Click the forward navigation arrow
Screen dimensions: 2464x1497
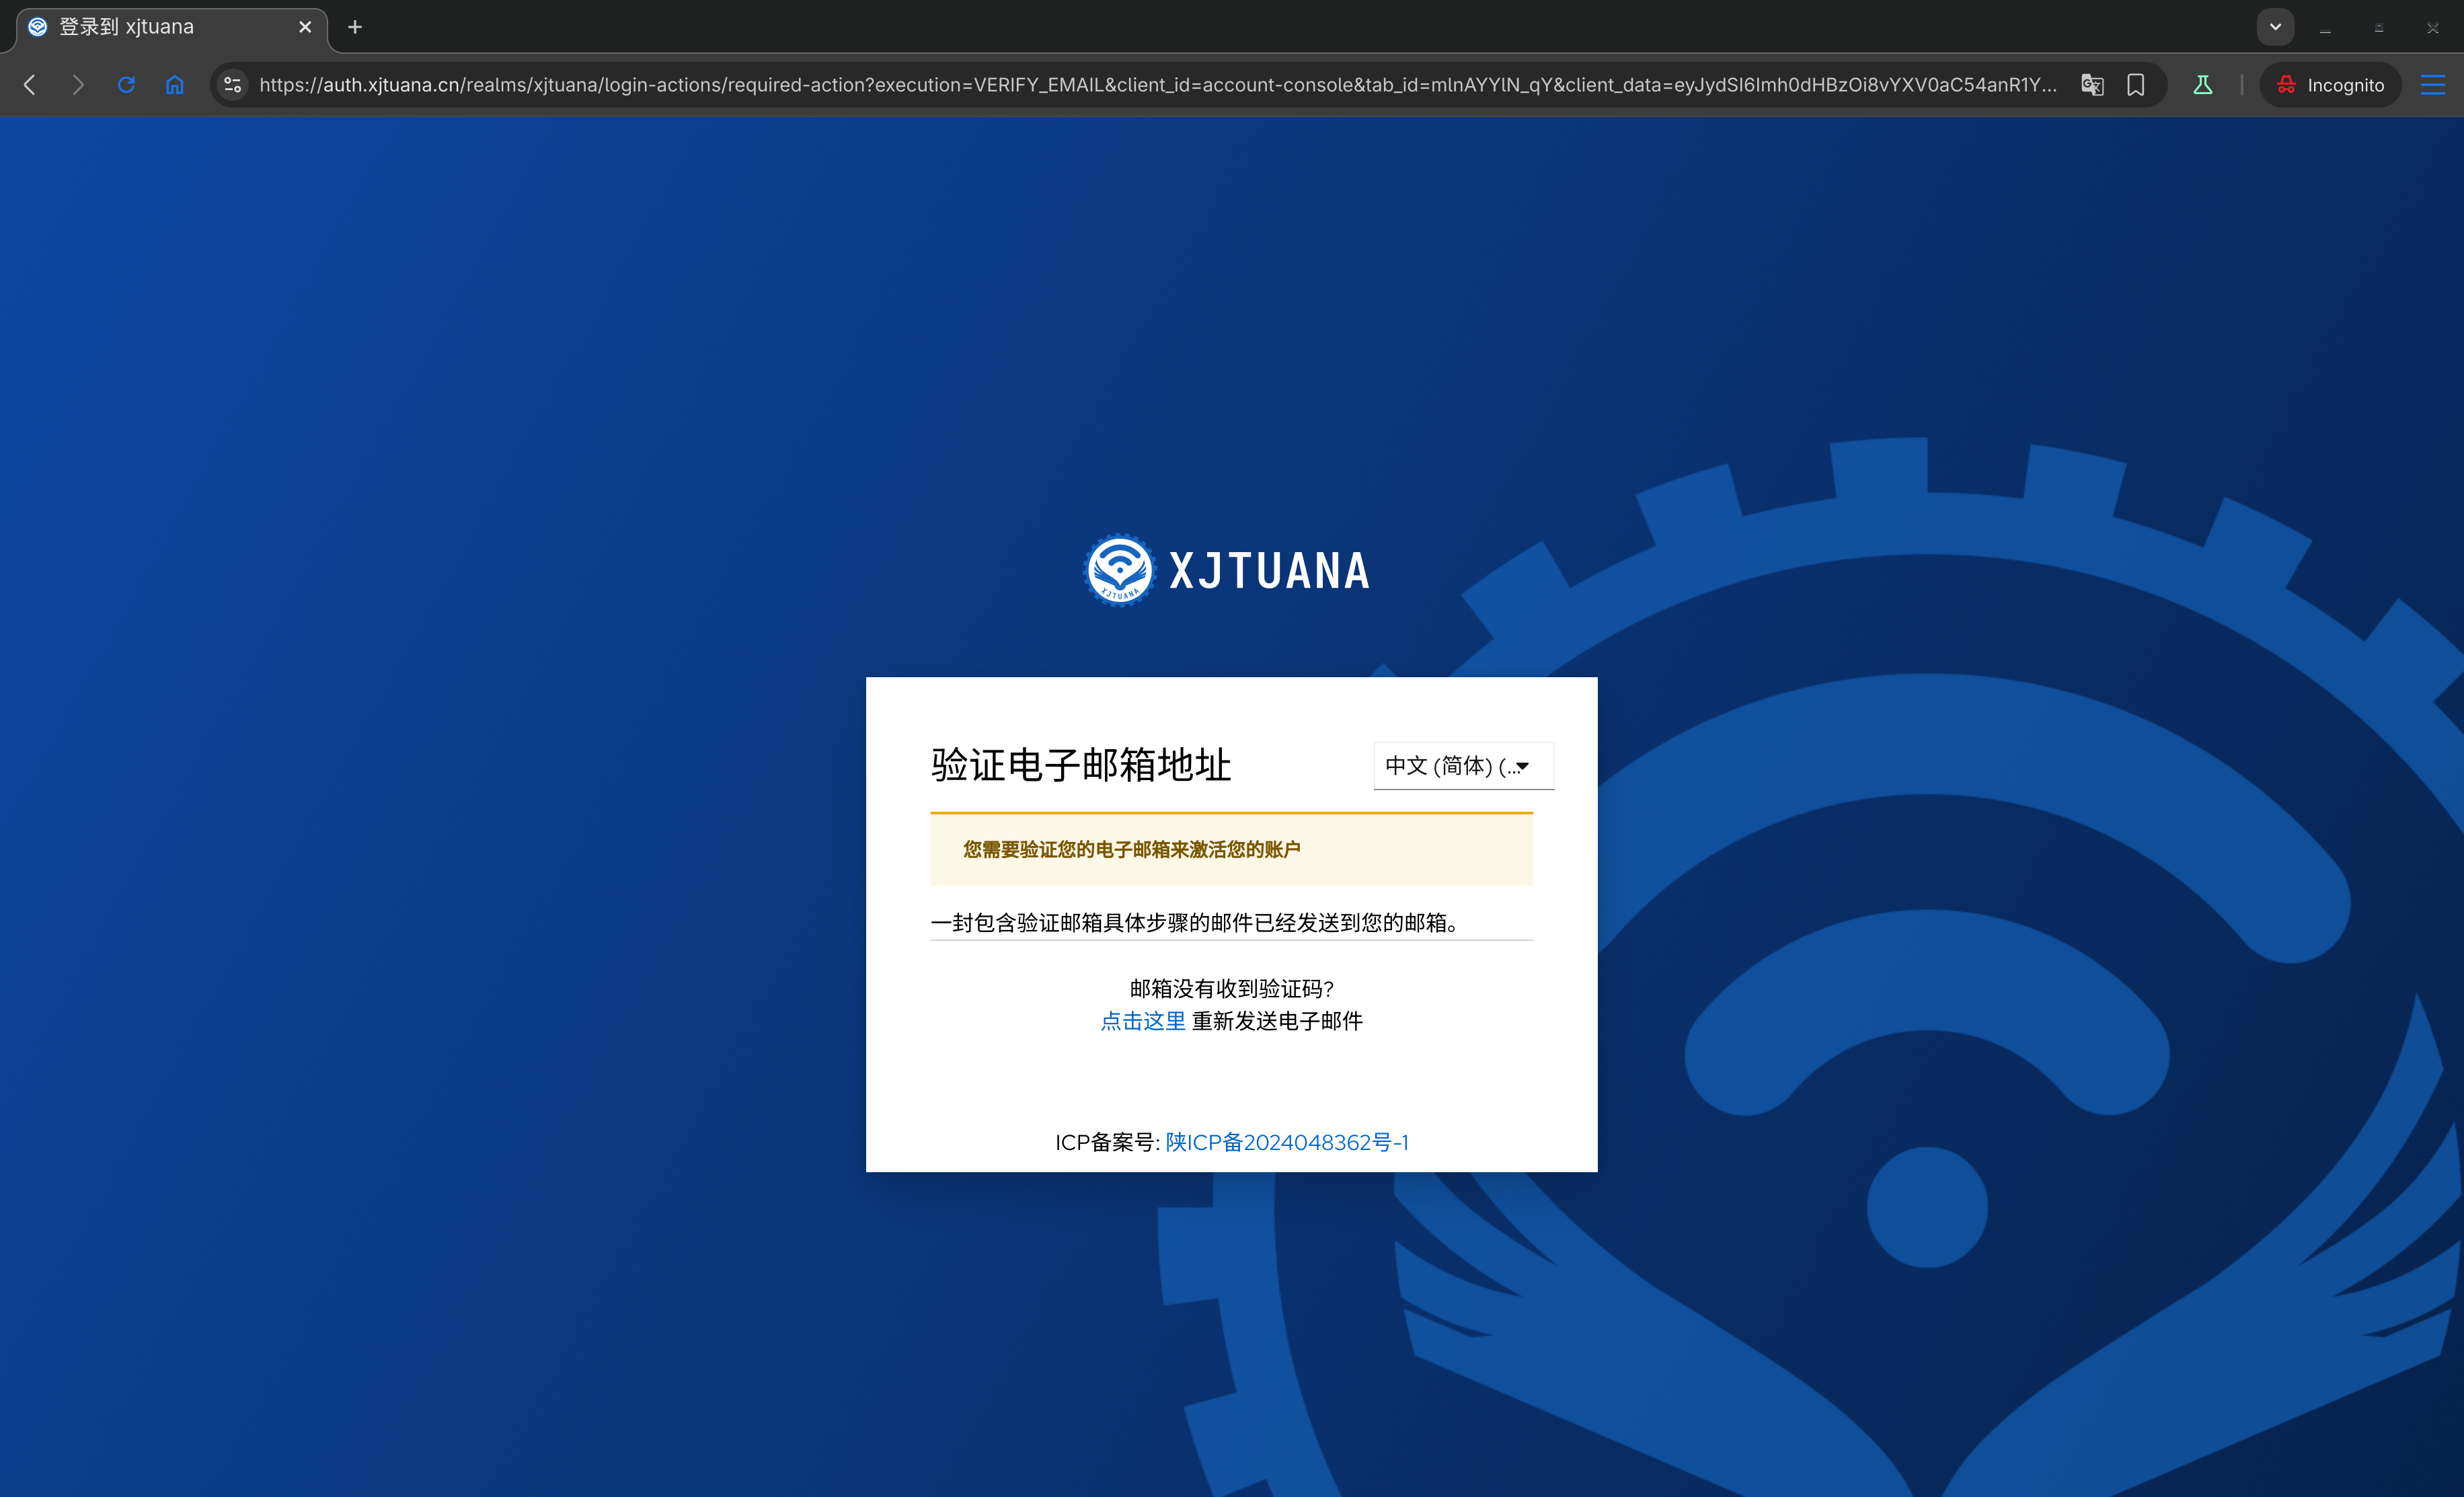78,85
